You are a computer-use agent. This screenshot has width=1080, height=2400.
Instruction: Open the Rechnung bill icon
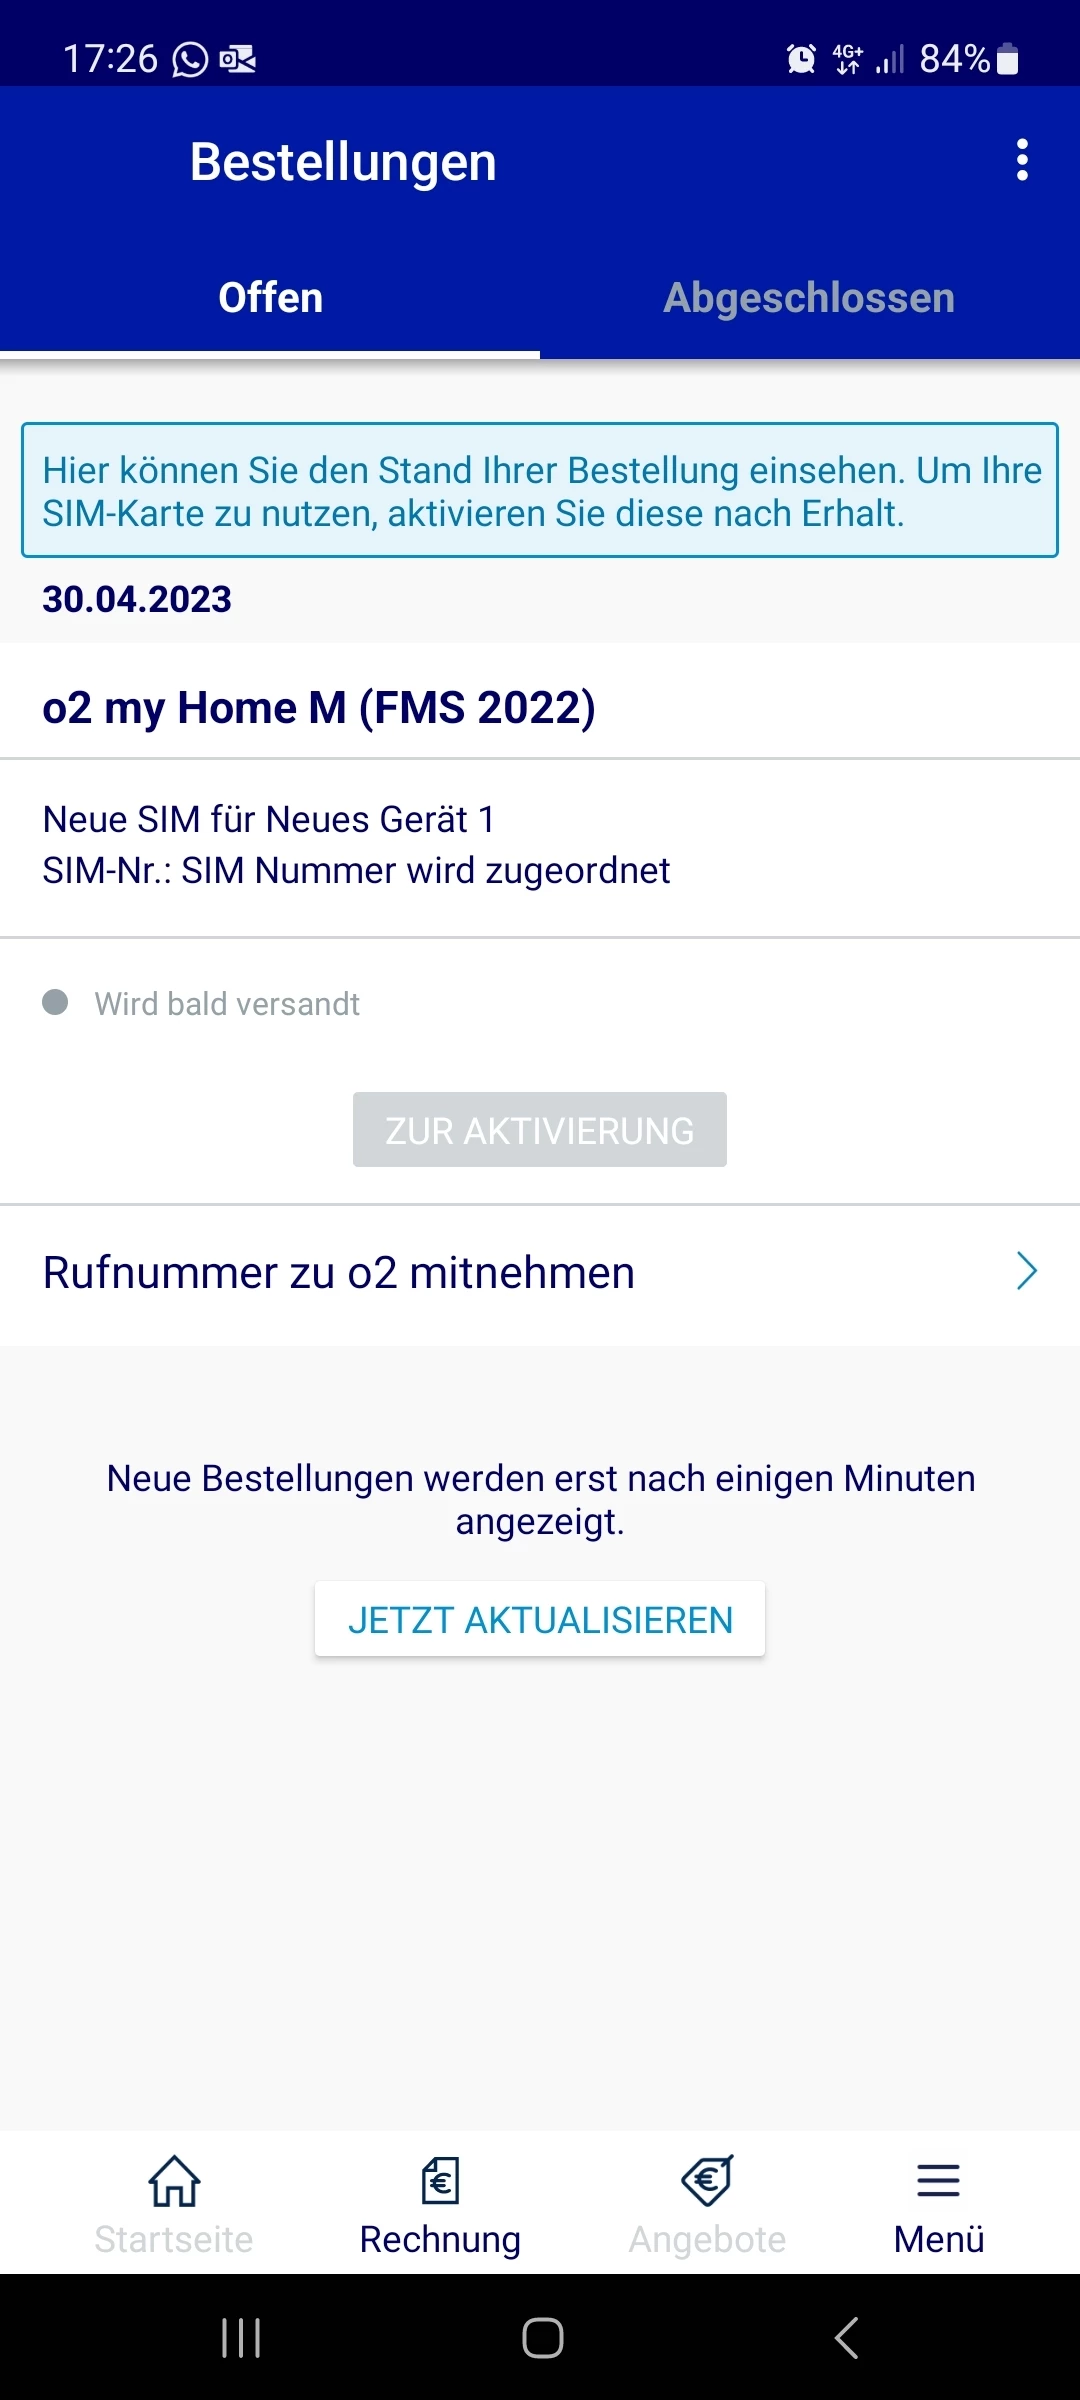440,2181
